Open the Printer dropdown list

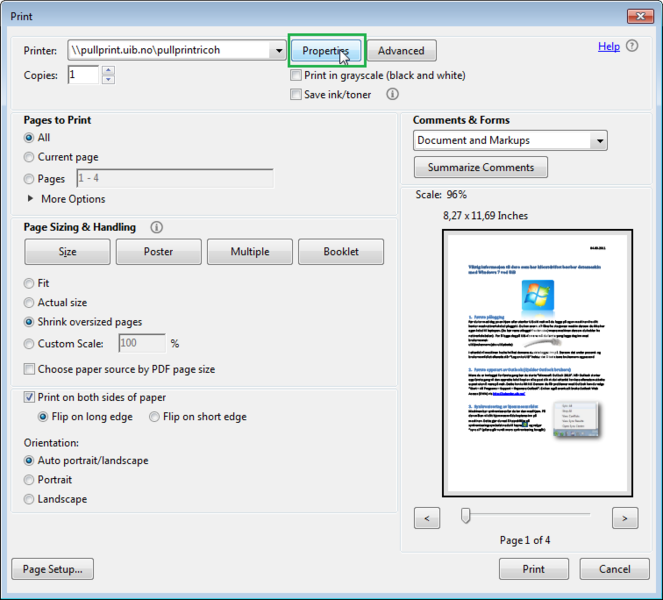[279, 51]
